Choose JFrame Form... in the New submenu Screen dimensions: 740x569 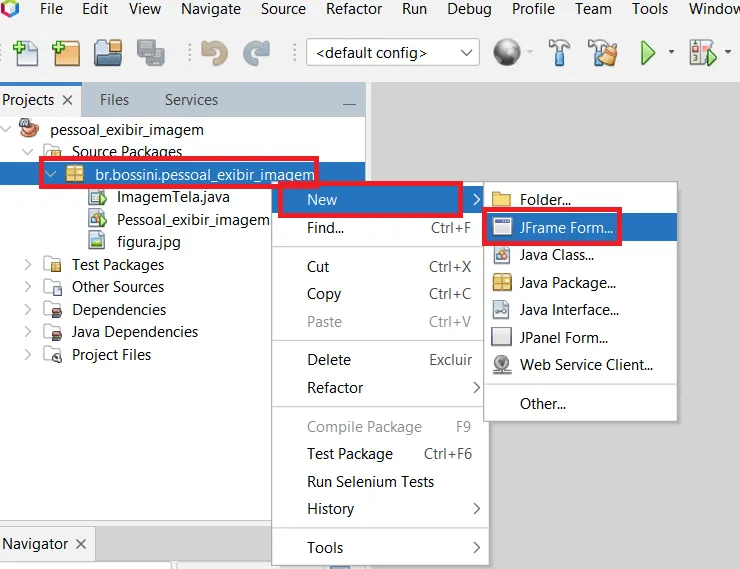580,227
